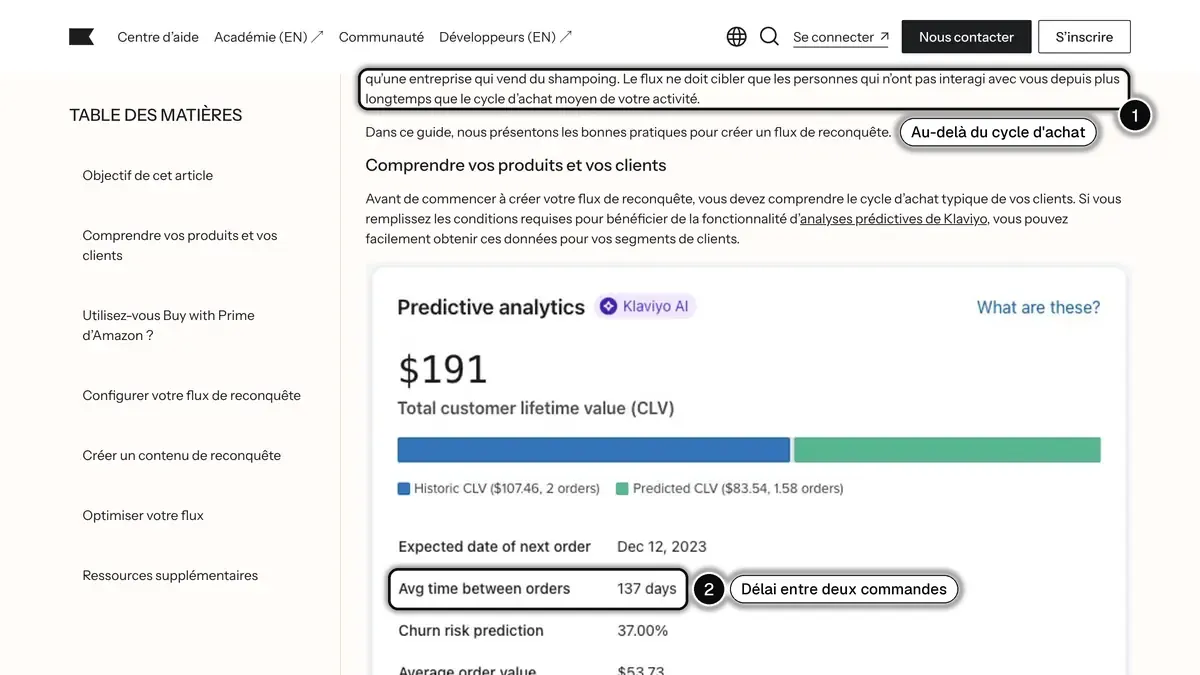Jump to Optimiser votre flux
The width and height of the screenshot is (1200, 675).
(143, 515)
